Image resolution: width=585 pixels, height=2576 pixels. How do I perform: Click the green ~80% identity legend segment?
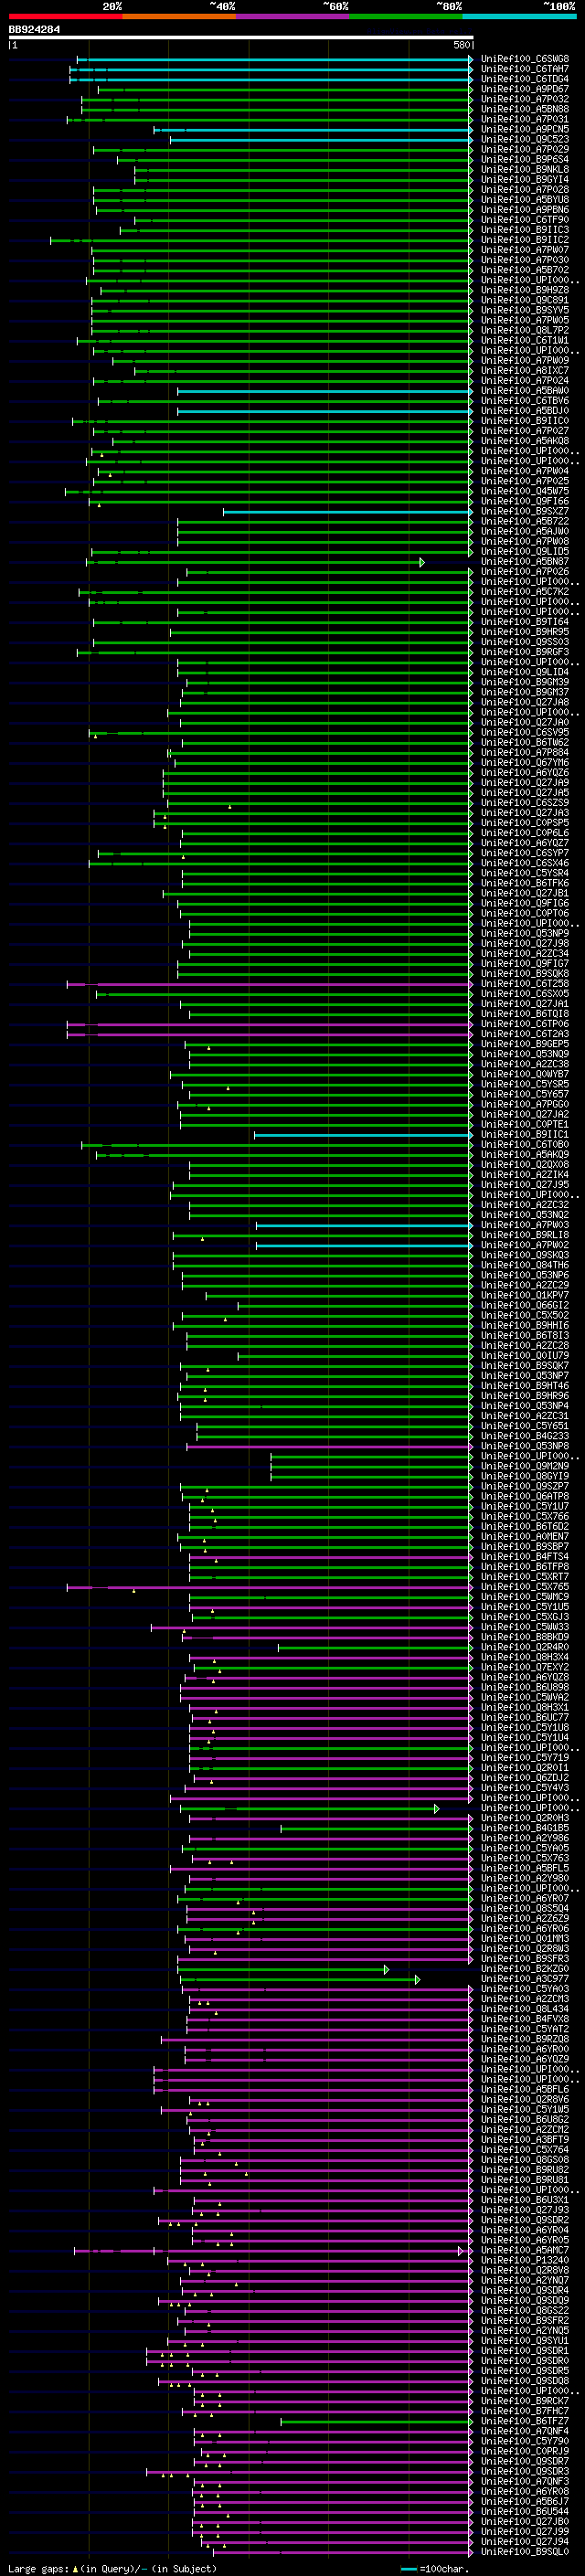click(406, 16)
